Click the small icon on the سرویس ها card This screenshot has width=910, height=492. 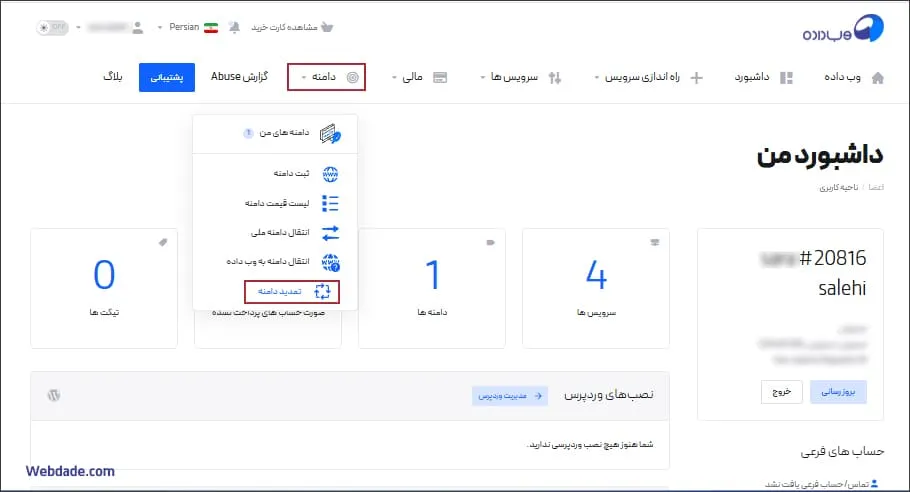coord(655,243)
